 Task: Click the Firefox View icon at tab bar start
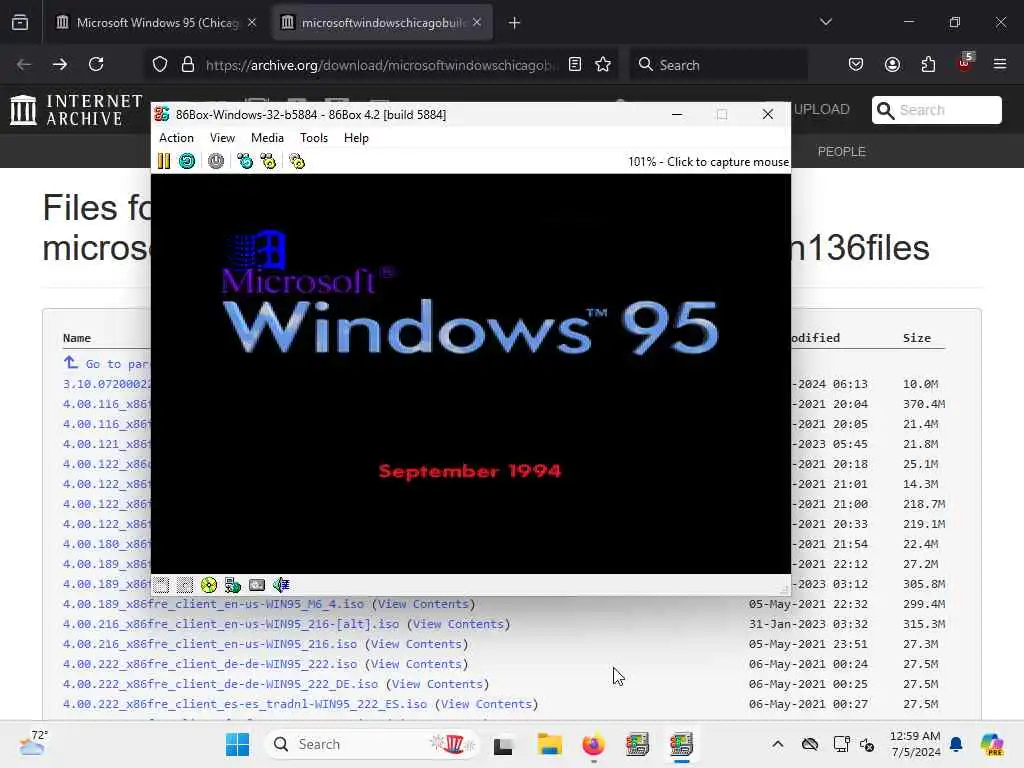point(20,23)
